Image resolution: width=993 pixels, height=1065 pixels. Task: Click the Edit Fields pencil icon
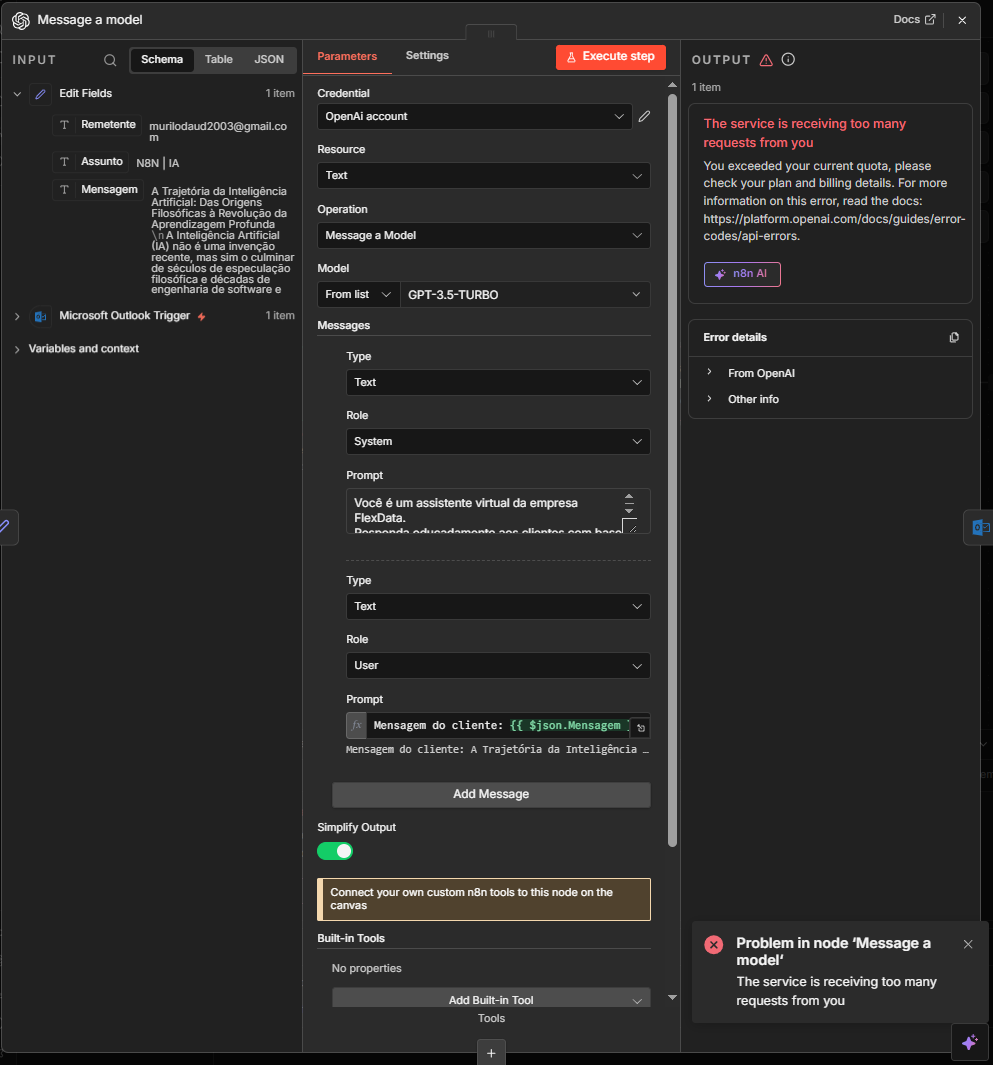coord(41,94)
